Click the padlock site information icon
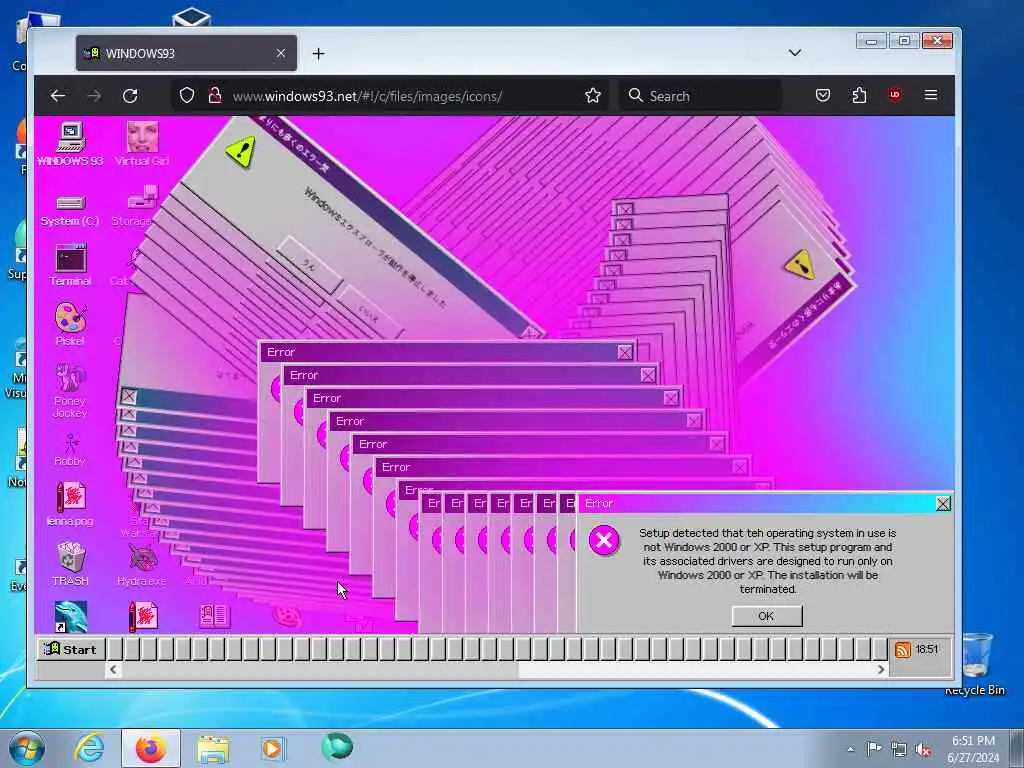Image resolution: width=1024 pixels, height=768 pixels. (x=214, y=96)
